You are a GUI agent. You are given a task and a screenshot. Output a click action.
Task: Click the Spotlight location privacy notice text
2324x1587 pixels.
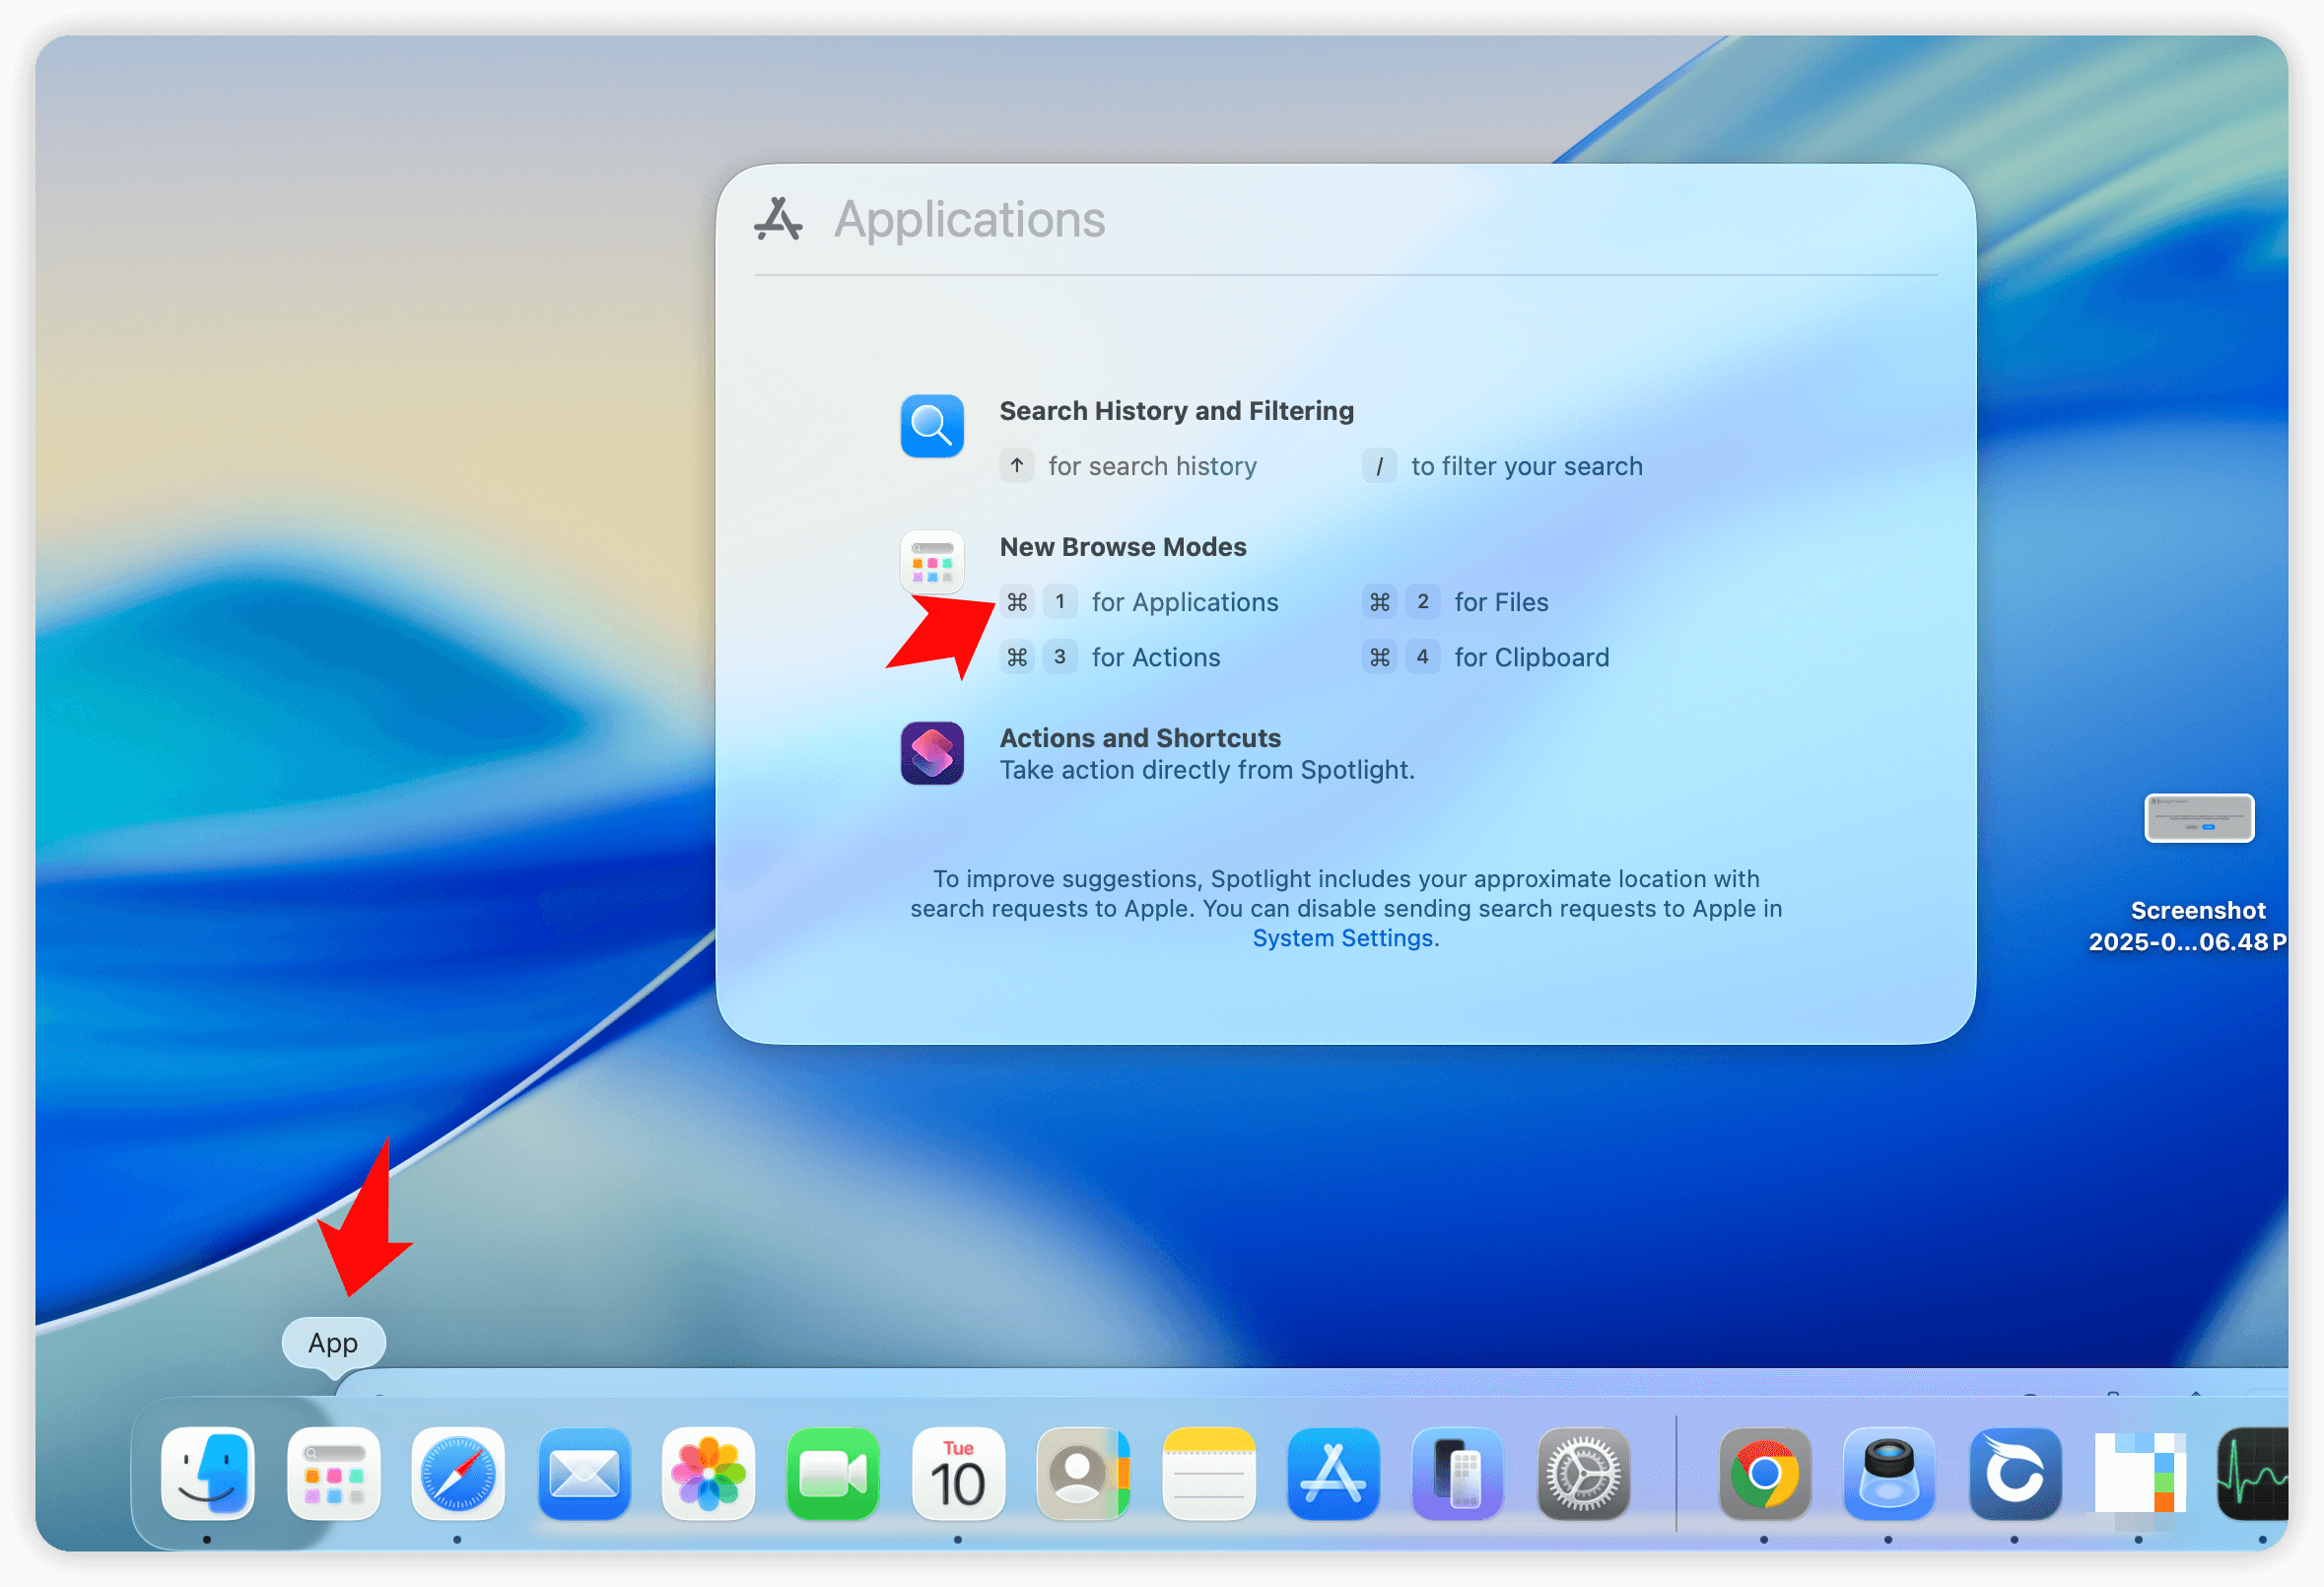pyautogui.click(x=1346, y=909)
